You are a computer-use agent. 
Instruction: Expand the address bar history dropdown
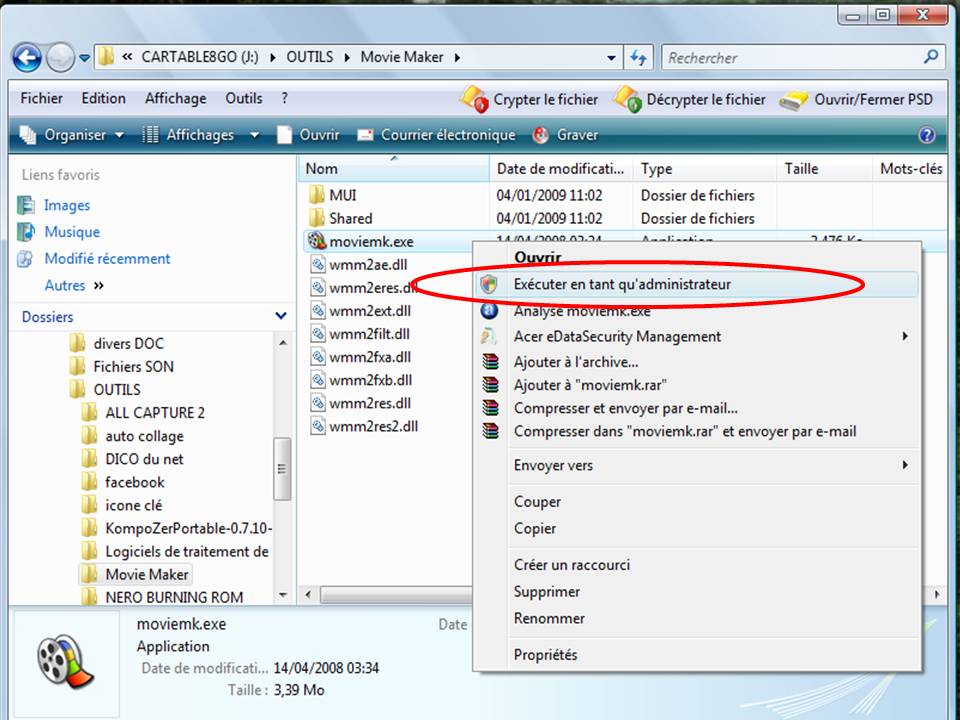(x=611, y=58)
